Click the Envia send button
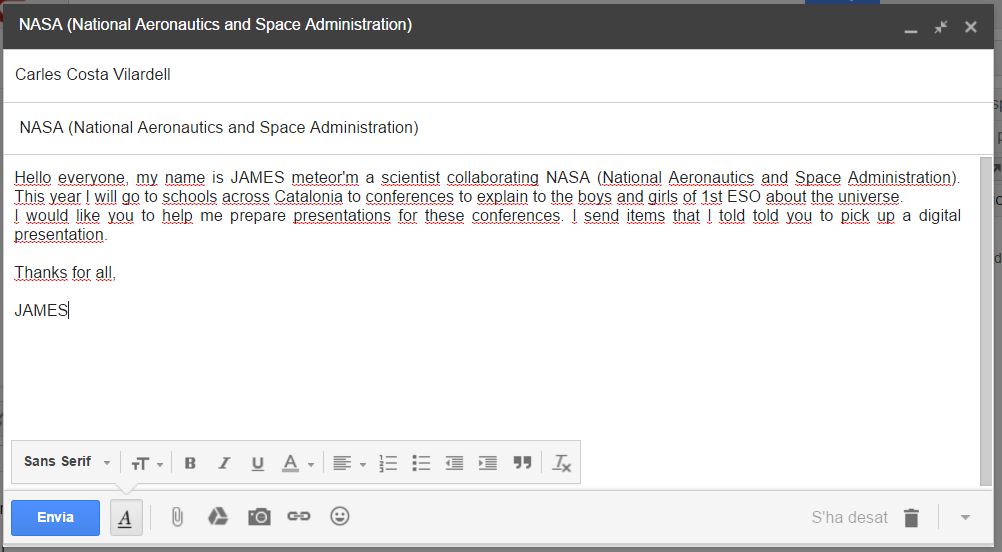 (56, 517)
